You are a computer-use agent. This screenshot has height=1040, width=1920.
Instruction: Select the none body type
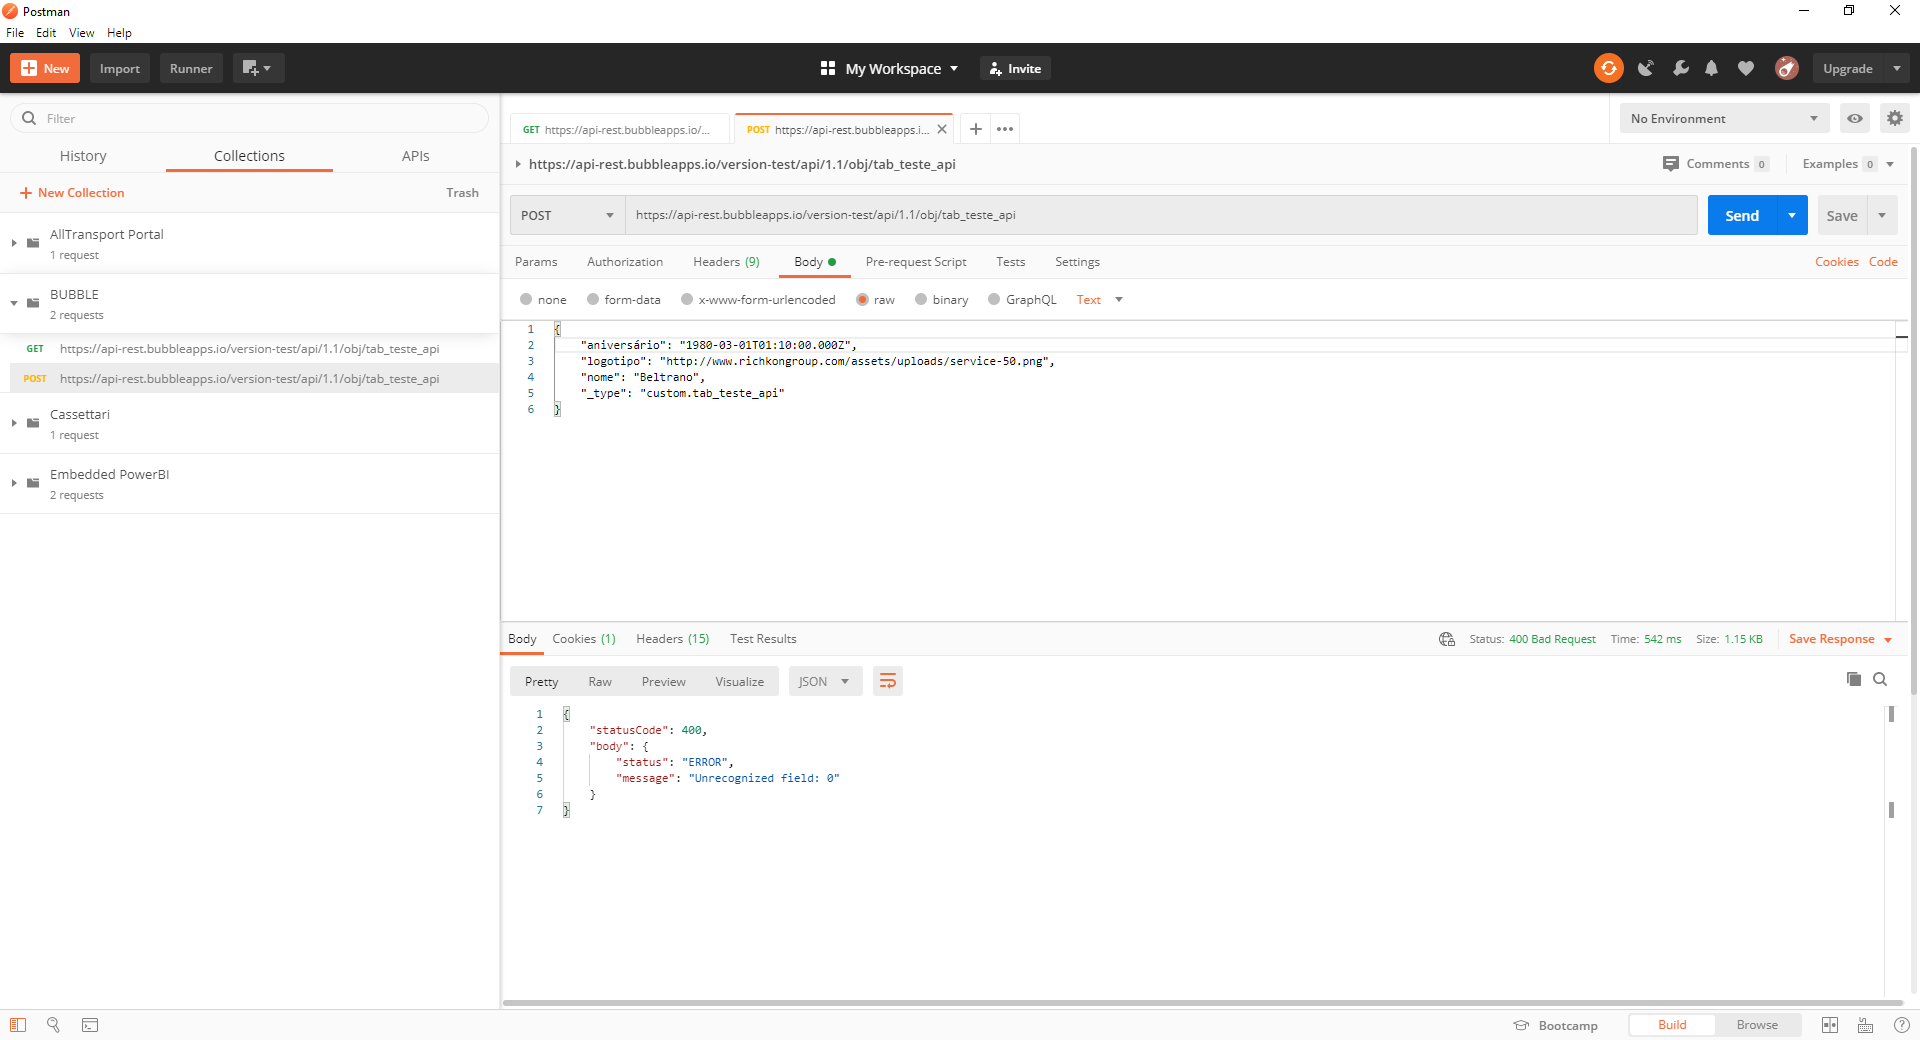[526, 299]
